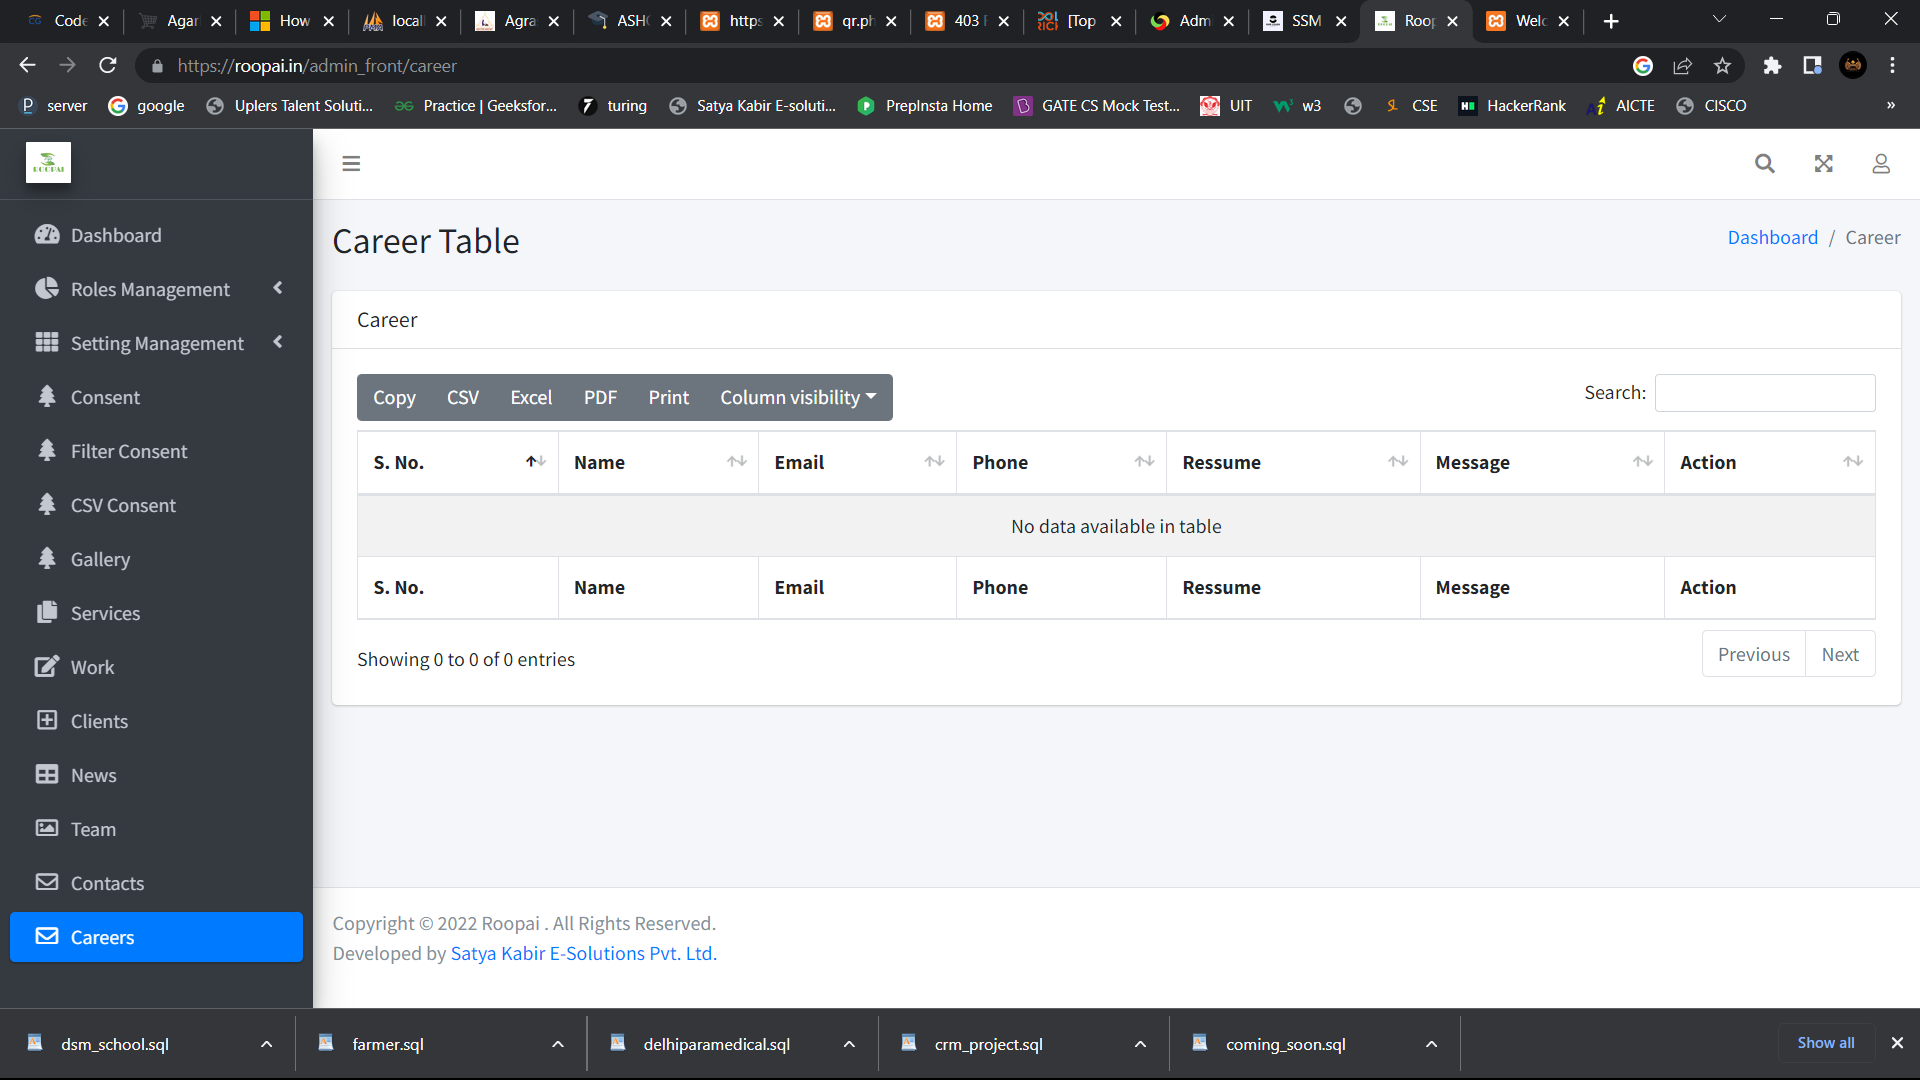
Task: Click the Services sidebar icon
Action: tap(47, 612)
